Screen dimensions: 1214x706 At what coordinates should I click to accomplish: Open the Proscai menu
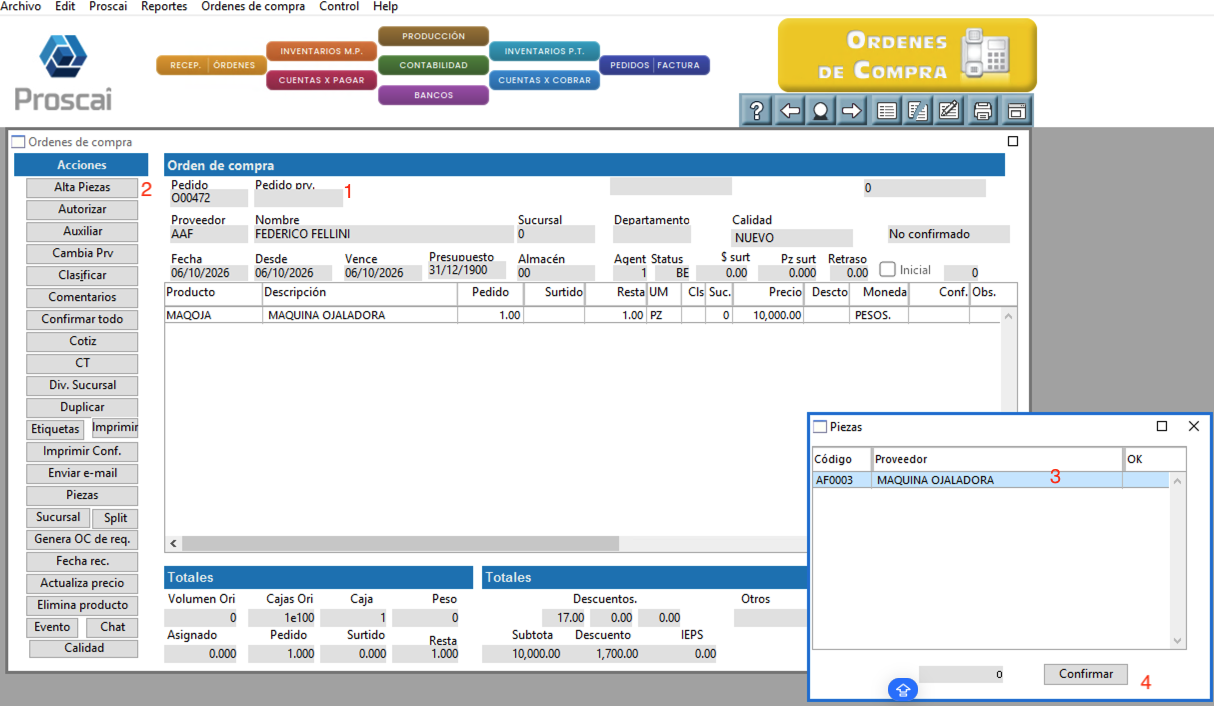tap(108, 6)
